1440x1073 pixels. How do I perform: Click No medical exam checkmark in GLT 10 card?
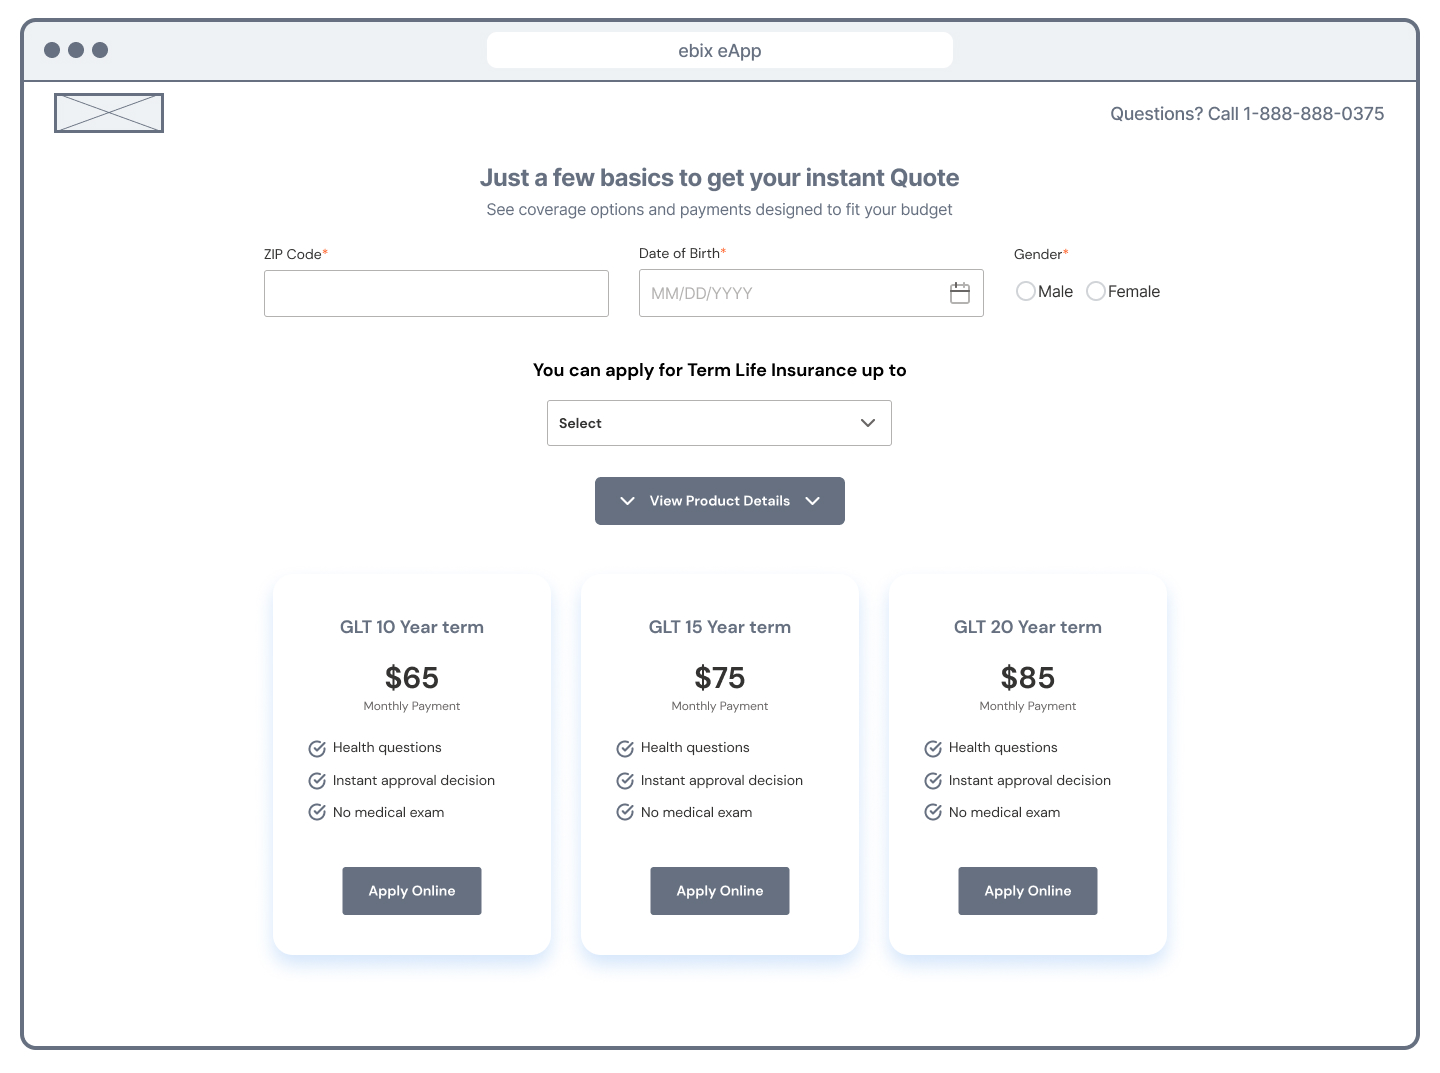point(317,812)
